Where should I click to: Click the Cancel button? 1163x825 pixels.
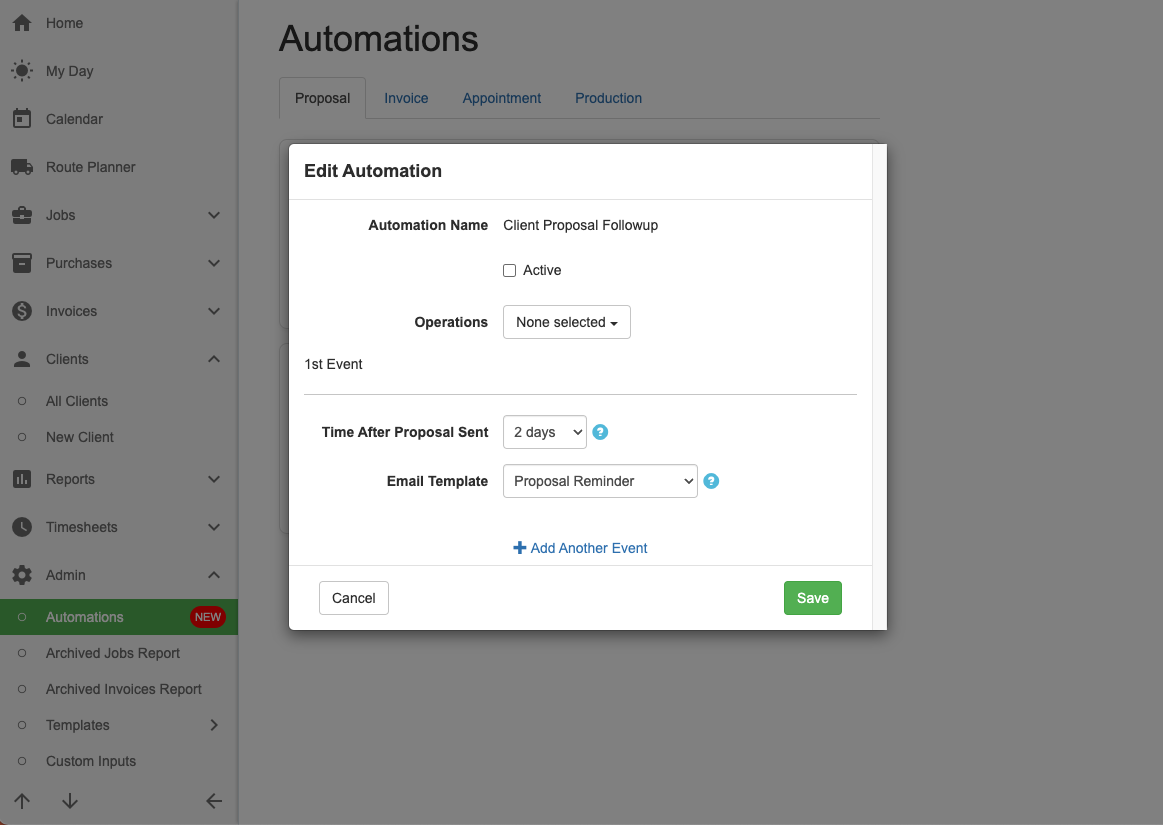pyautogui.click(x=353, y=598)
